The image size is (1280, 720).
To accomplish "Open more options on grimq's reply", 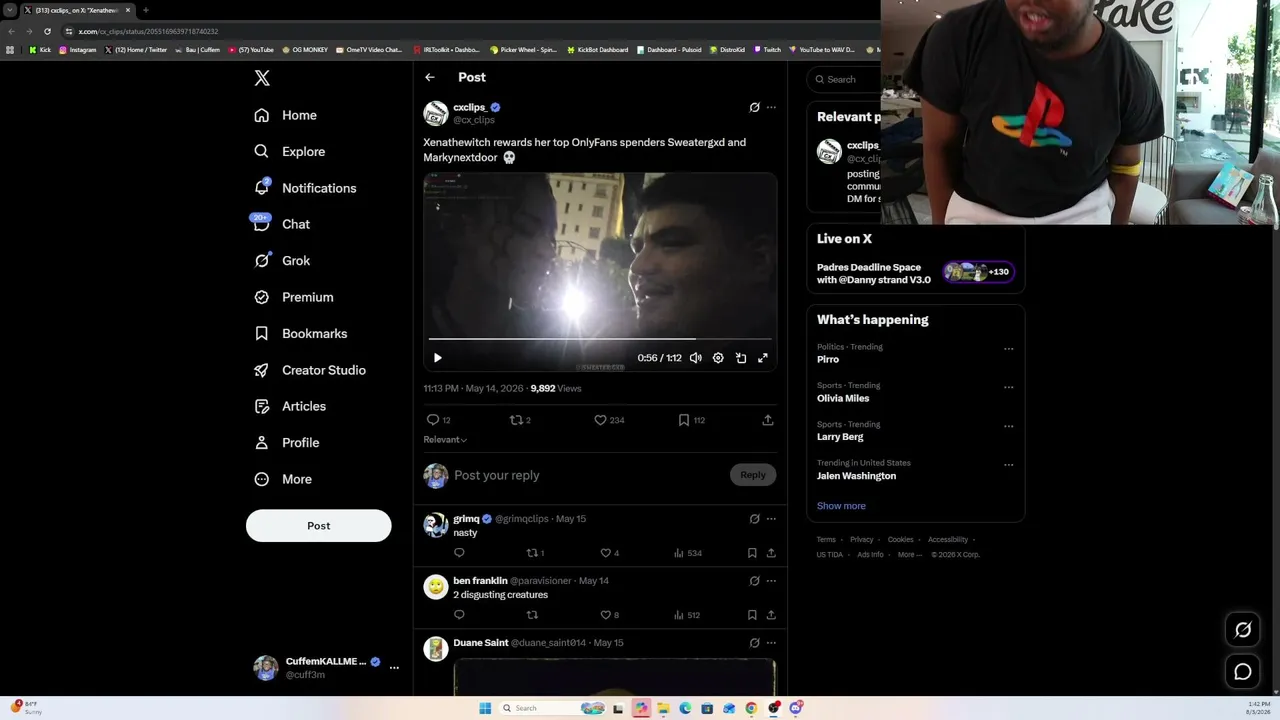I will tap(771, 519).
